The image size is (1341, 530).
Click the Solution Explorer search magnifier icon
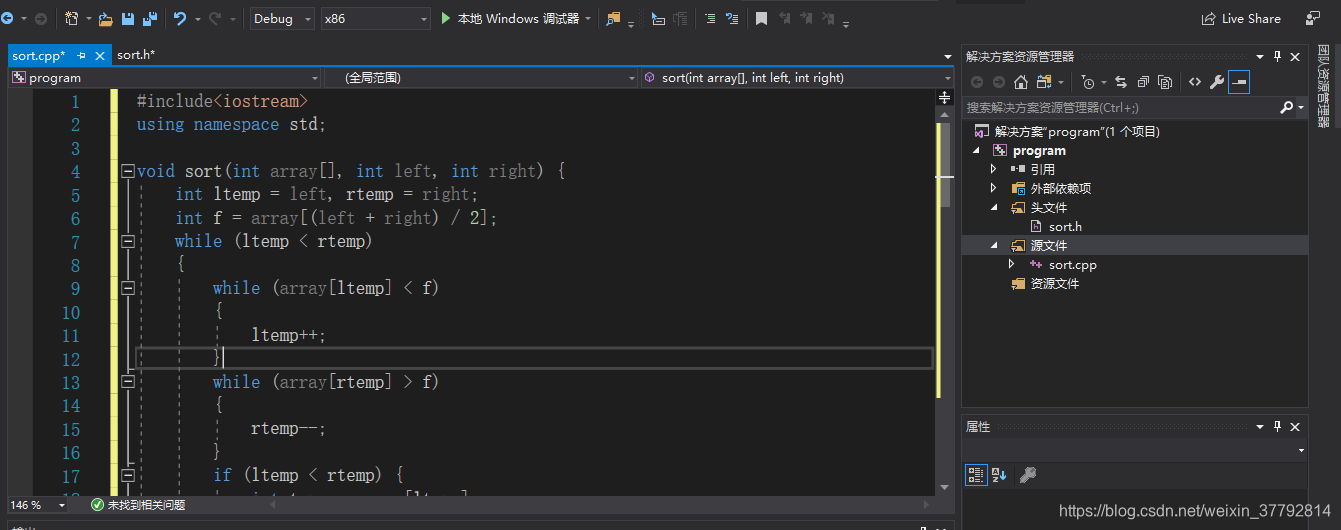[x=1287, y=107]
